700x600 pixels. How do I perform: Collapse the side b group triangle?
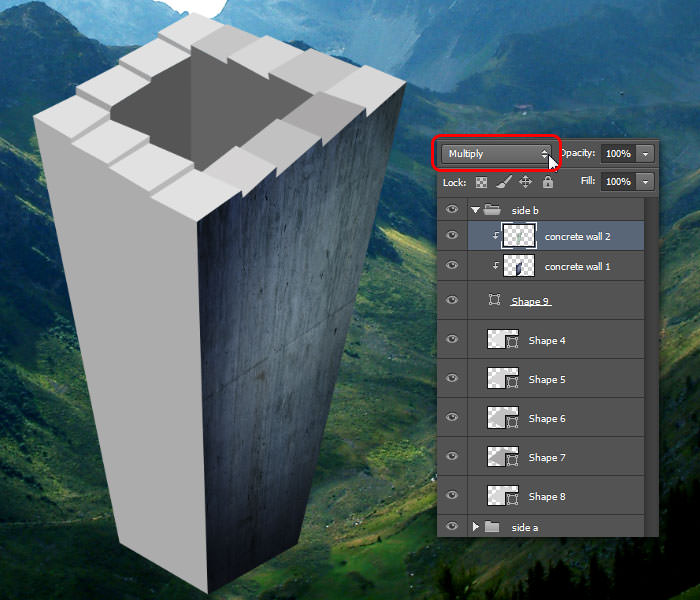pyautogui.click(x=475, y=210)
